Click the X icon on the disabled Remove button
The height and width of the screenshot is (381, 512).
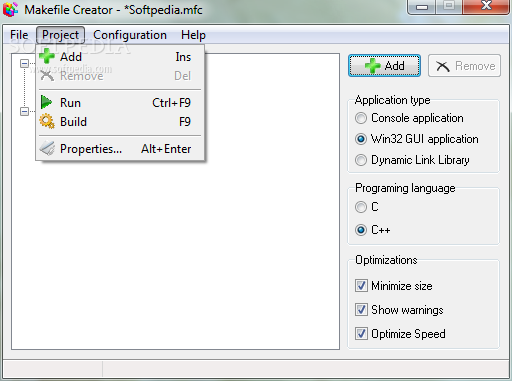pos(443,66)
